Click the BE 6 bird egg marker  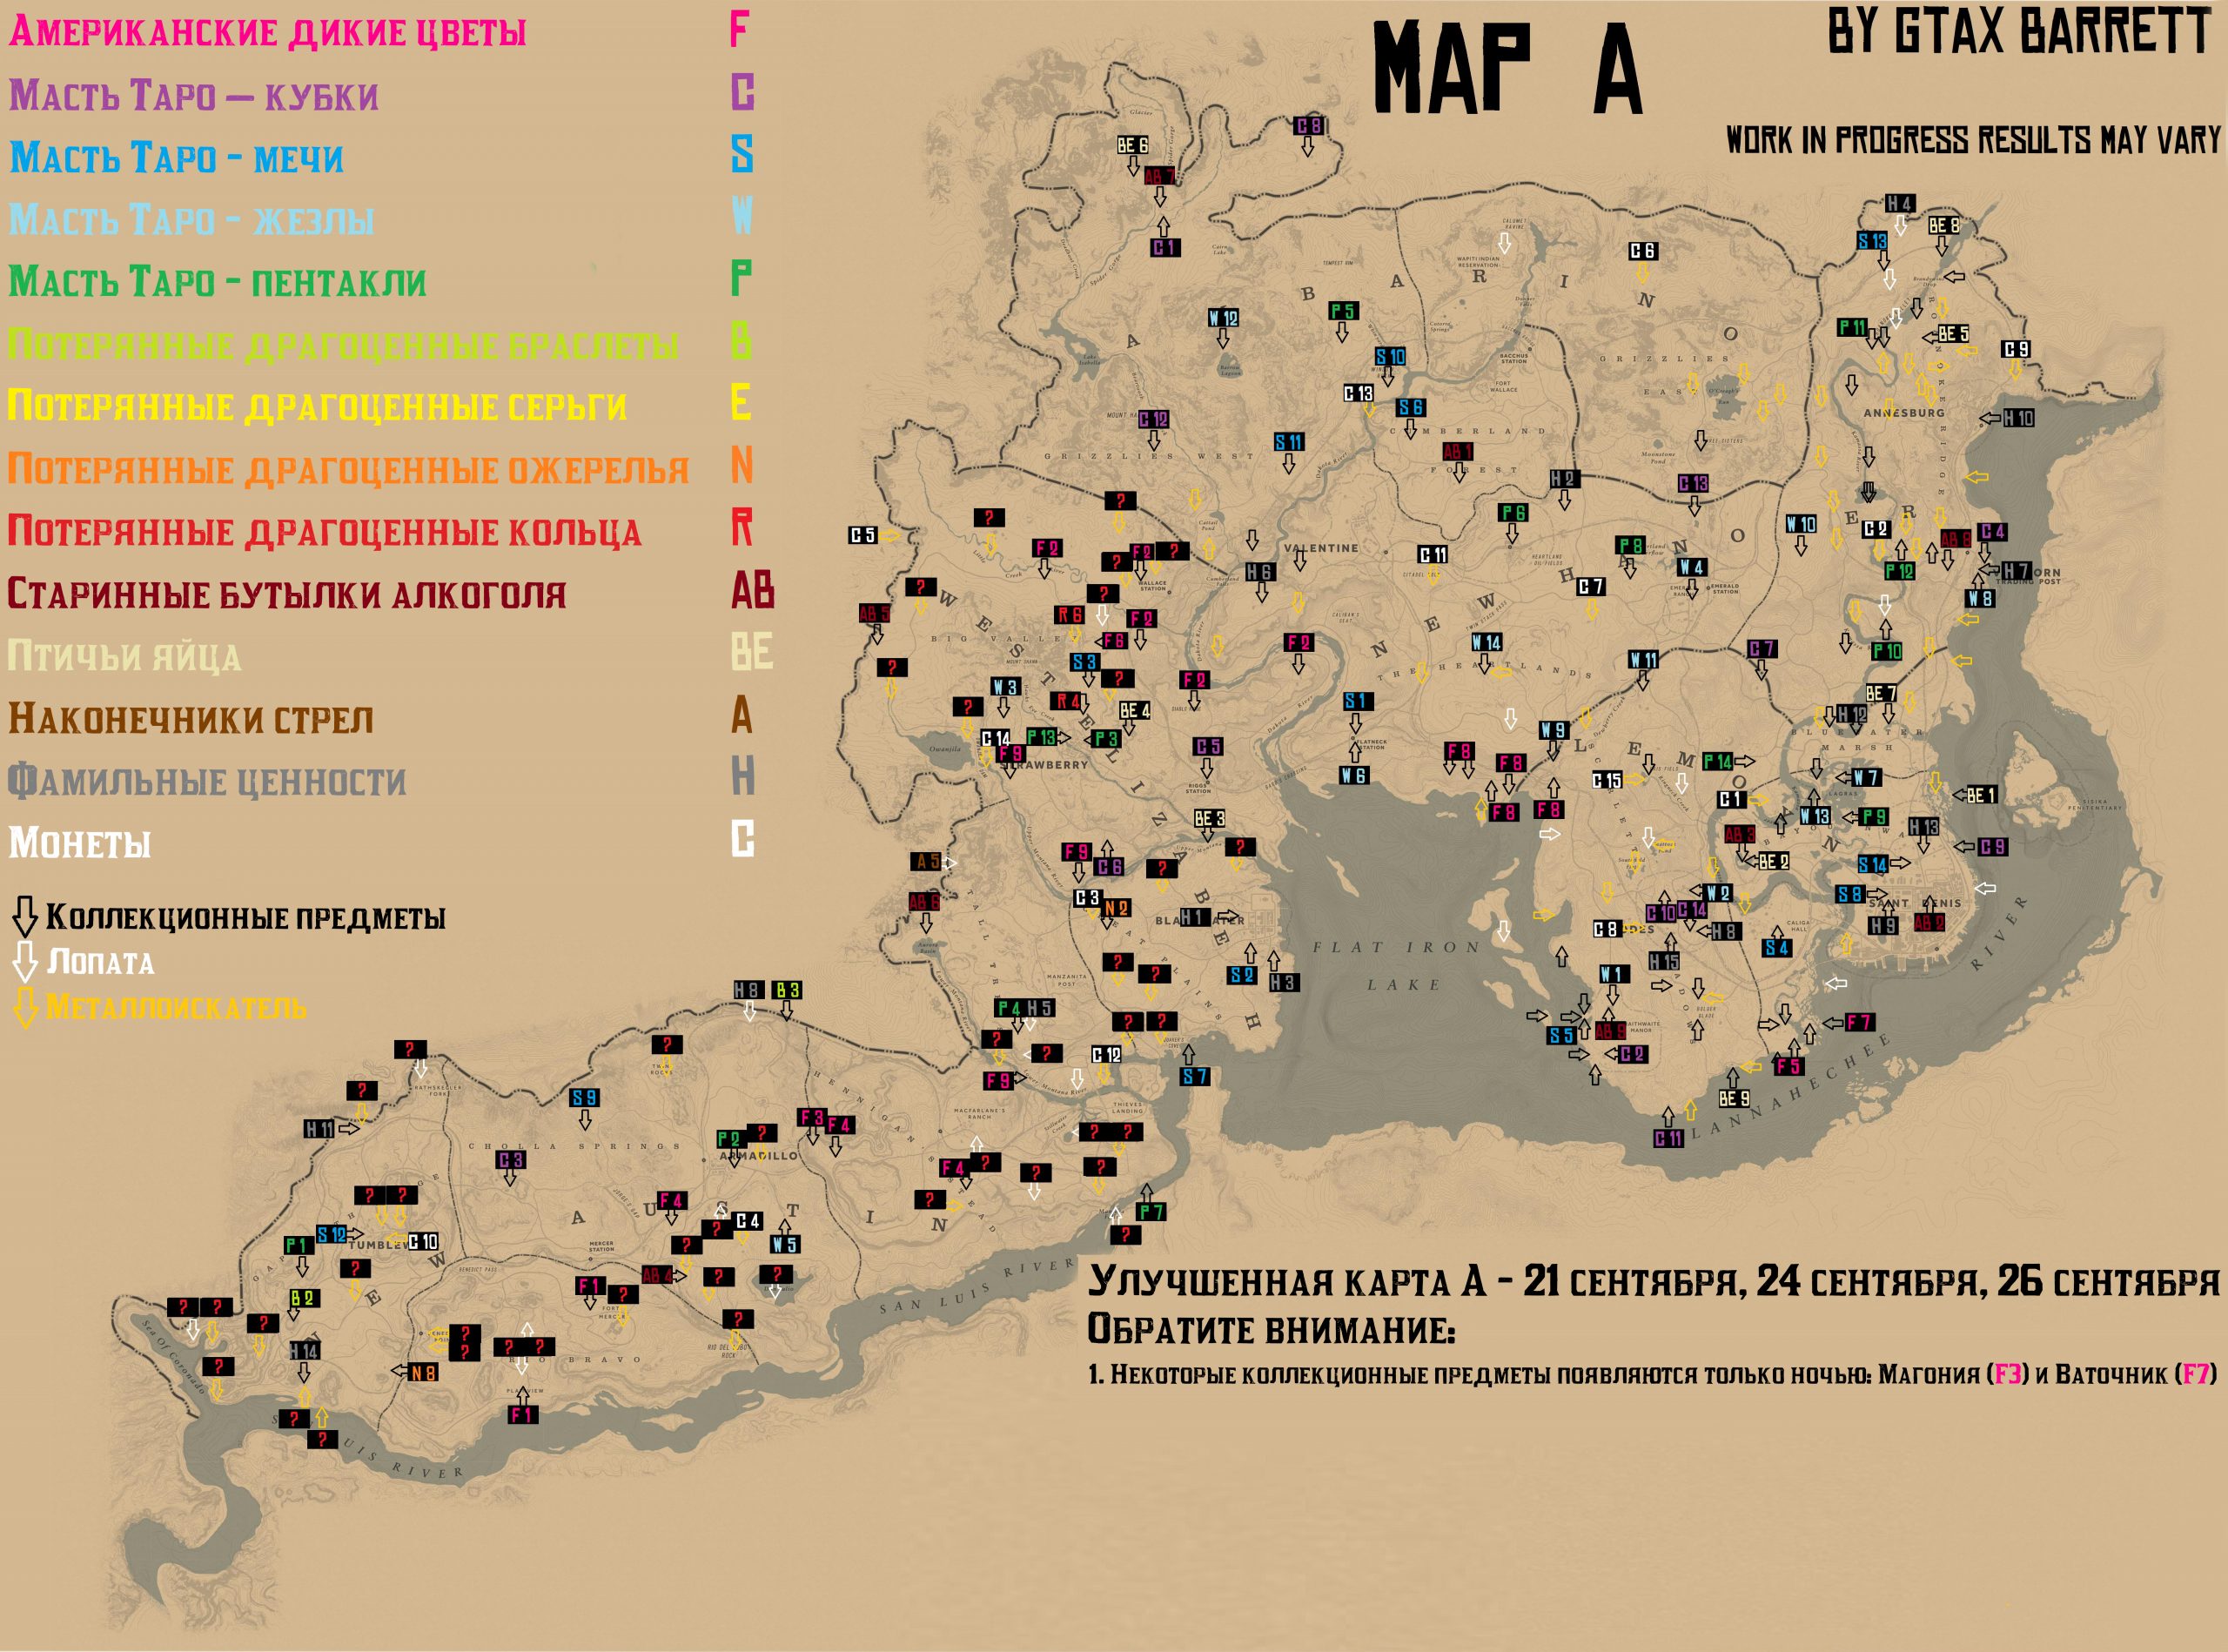(1132, 145)
